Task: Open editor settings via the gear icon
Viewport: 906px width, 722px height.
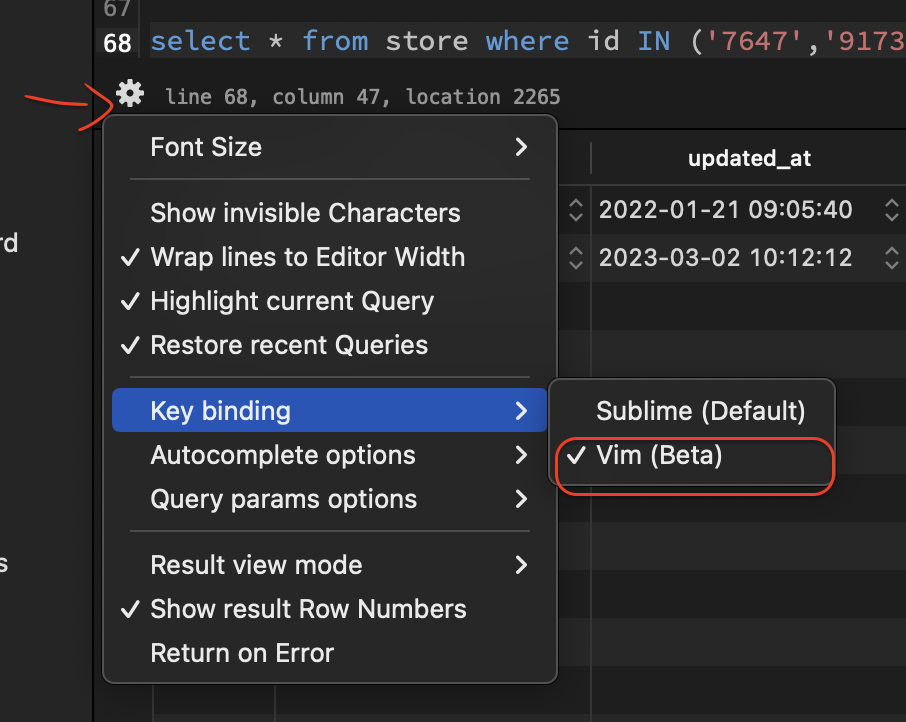Action: (x=129, y=93)
